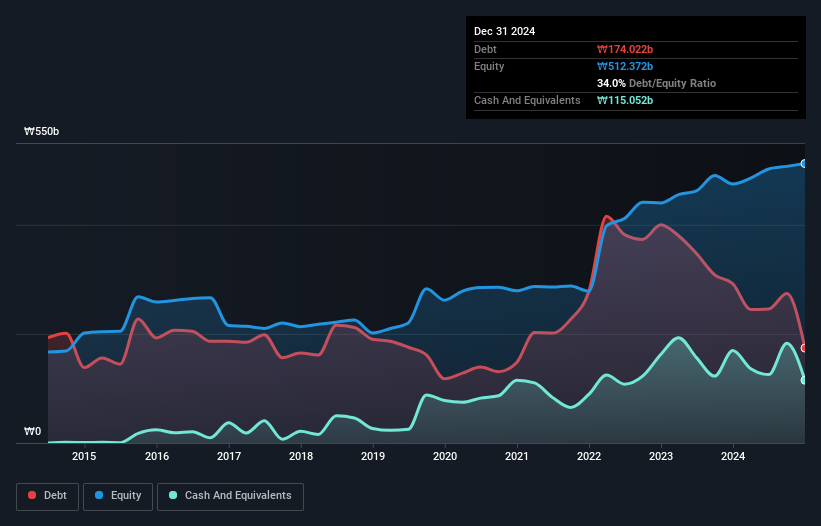The height and width of the screenshot is (526, 821).
Task: Click the 2017 x-axis label
Action: (229, 456)
